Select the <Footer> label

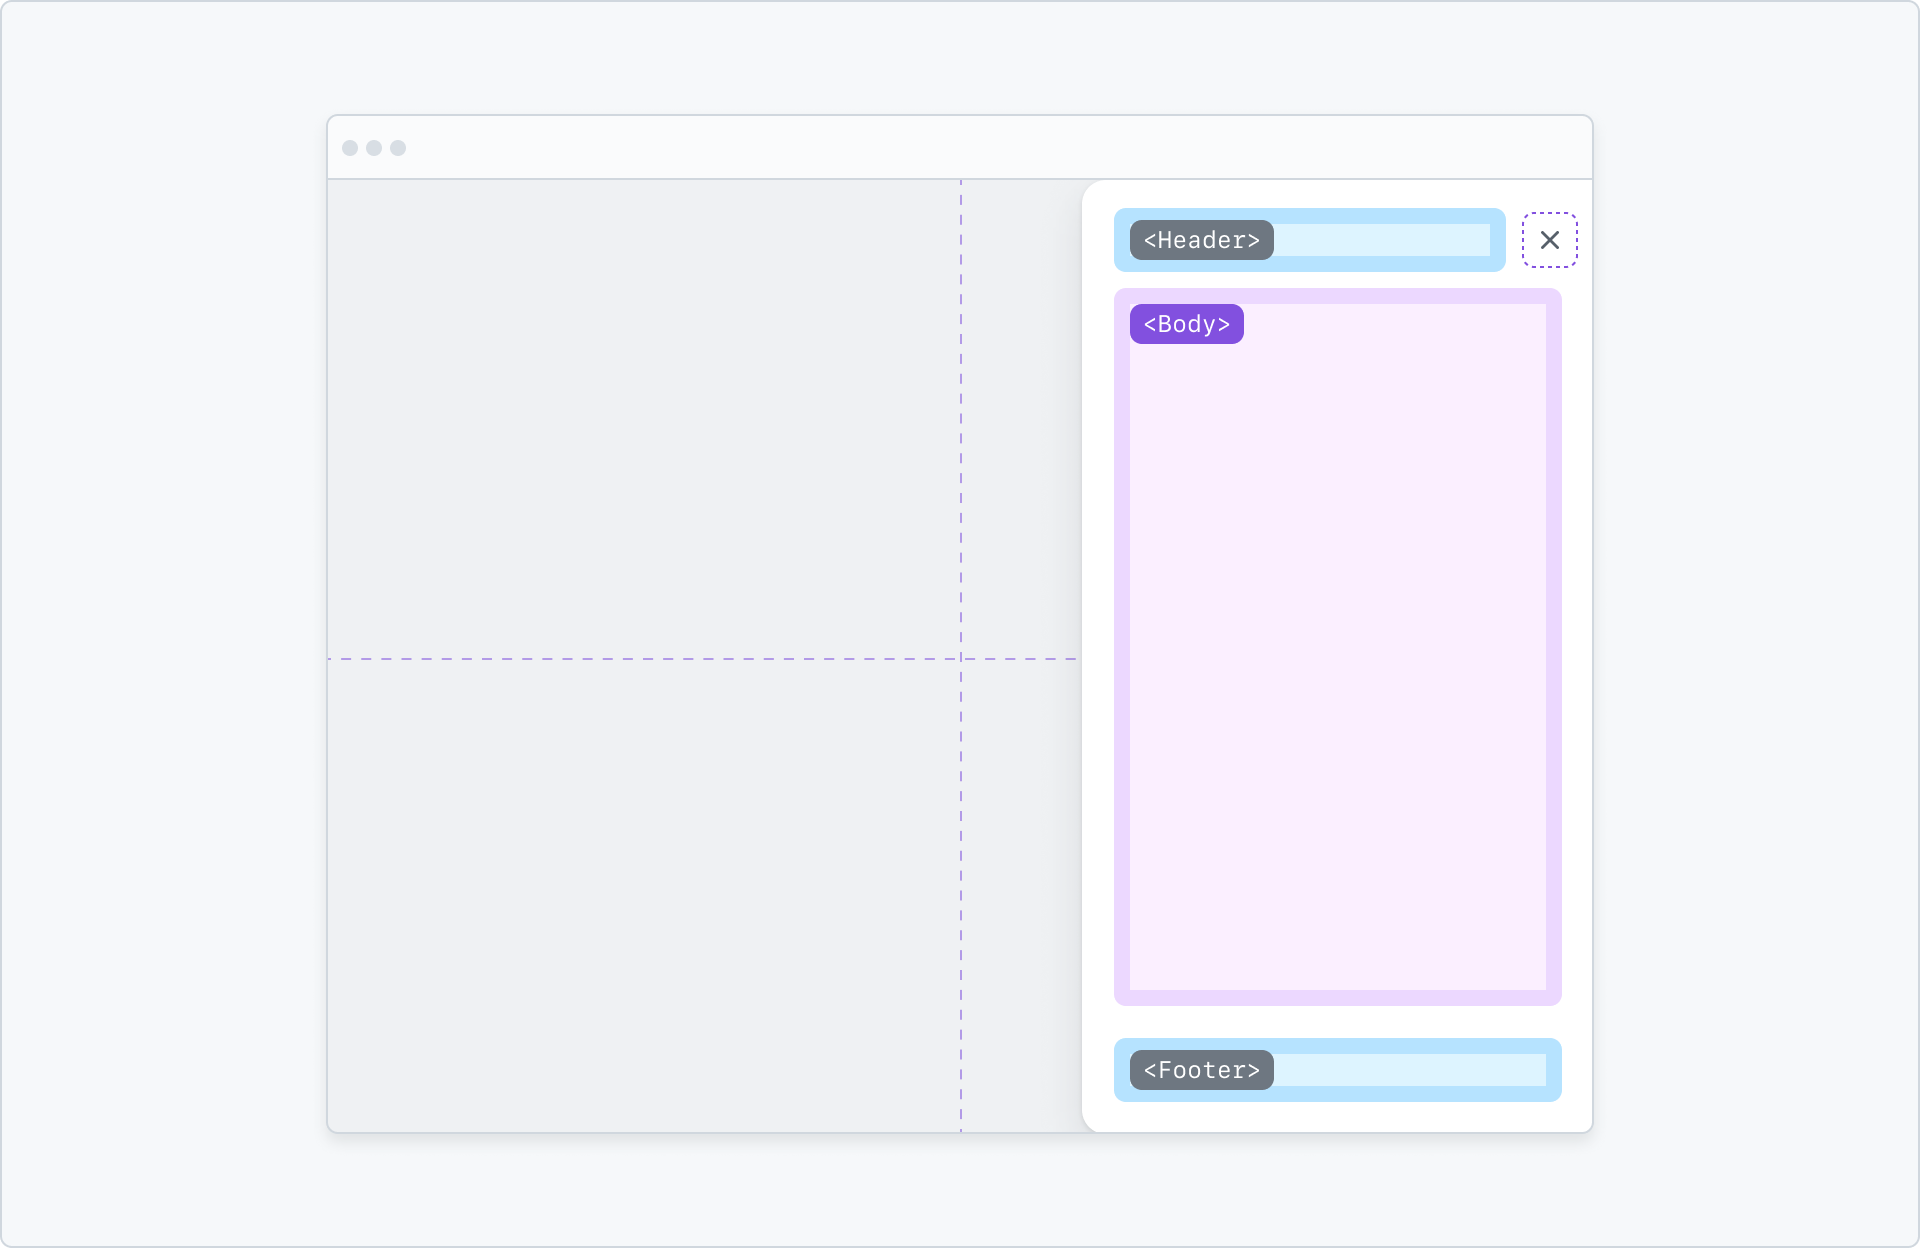[x=1201, y=1070]
